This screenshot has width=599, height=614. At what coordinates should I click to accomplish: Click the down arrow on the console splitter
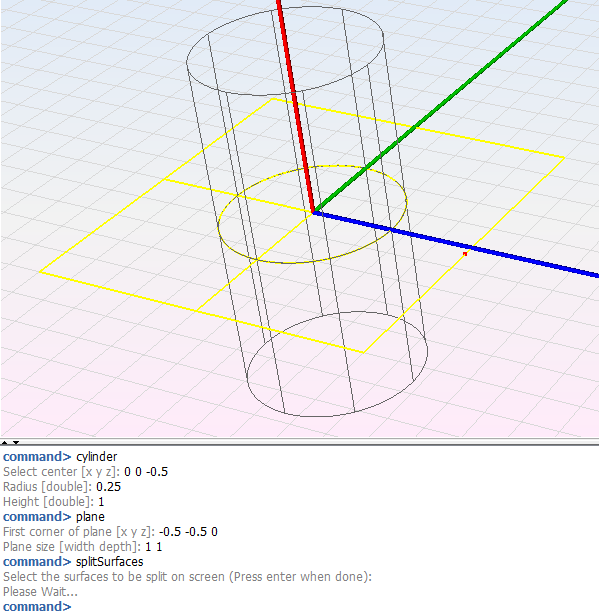[x=16, y=442]
